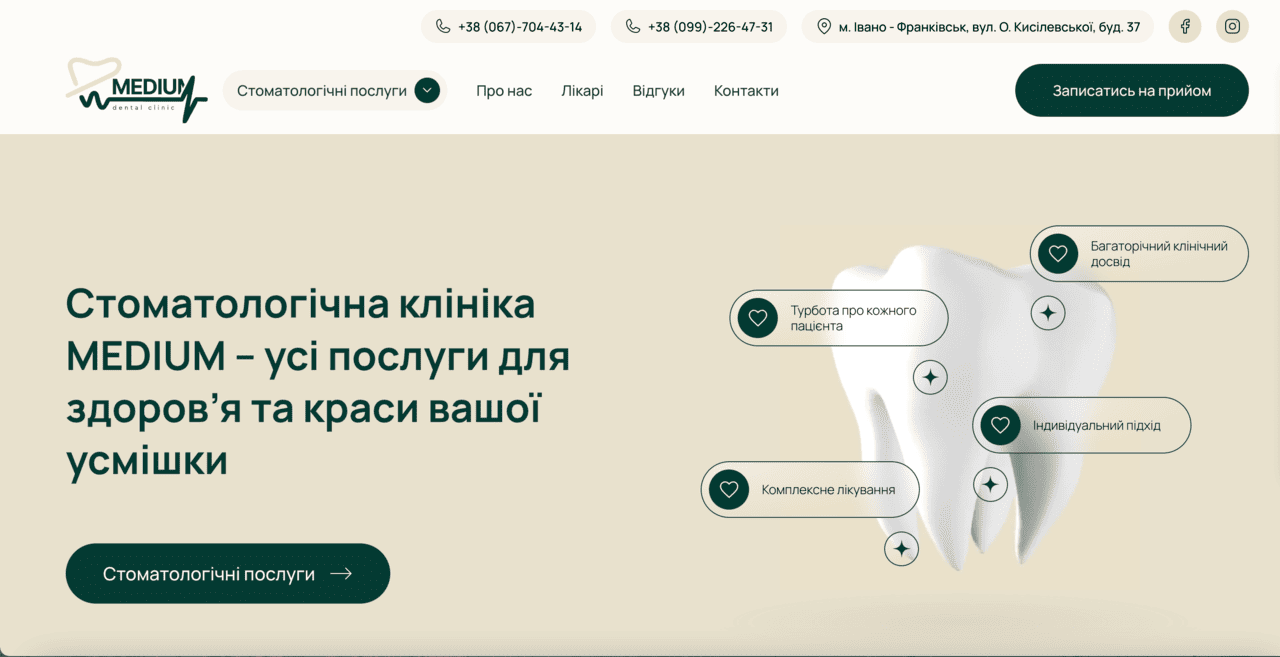Open the Facebook page icon

(x=1185, y=26)
